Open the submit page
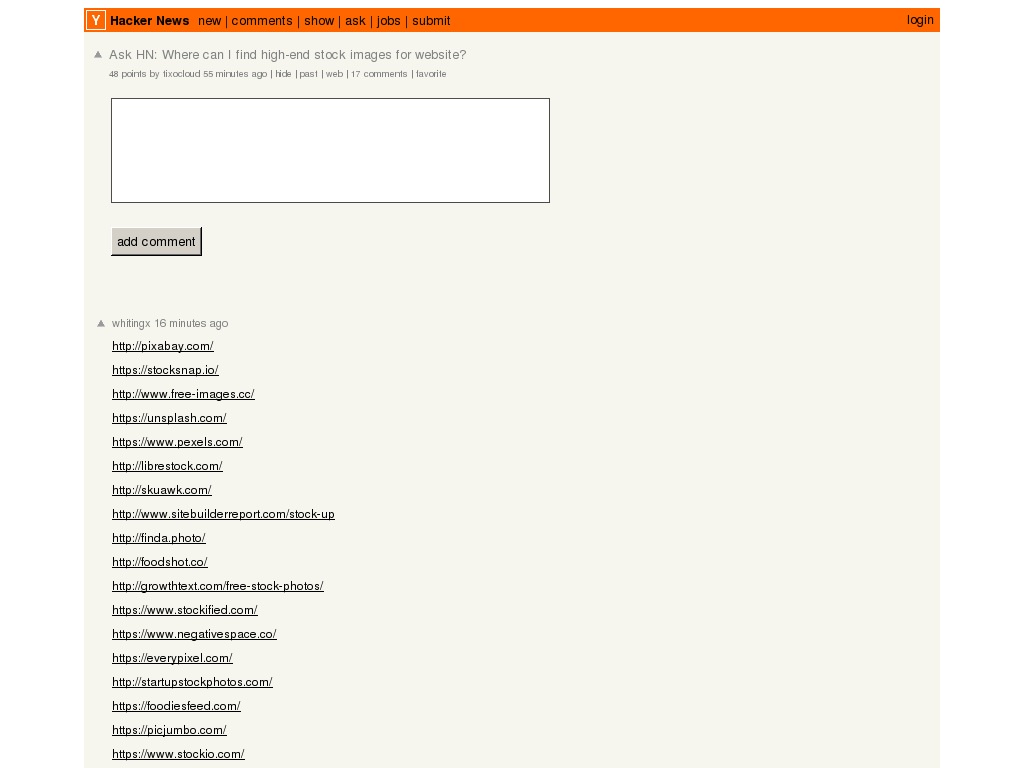Screen dimensions: 1024x768 pyautogui.click(x=431, y=21)
